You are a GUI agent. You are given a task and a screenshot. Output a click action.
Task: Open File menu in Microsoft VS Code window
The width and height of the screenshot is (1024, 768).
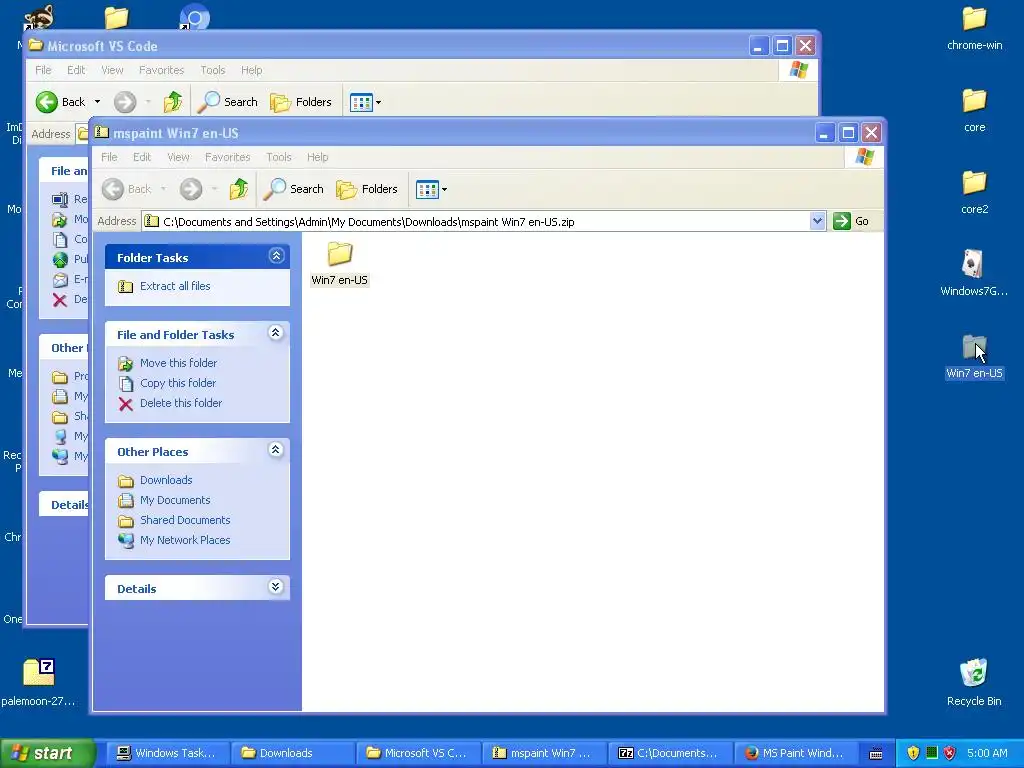coord(43,71)
